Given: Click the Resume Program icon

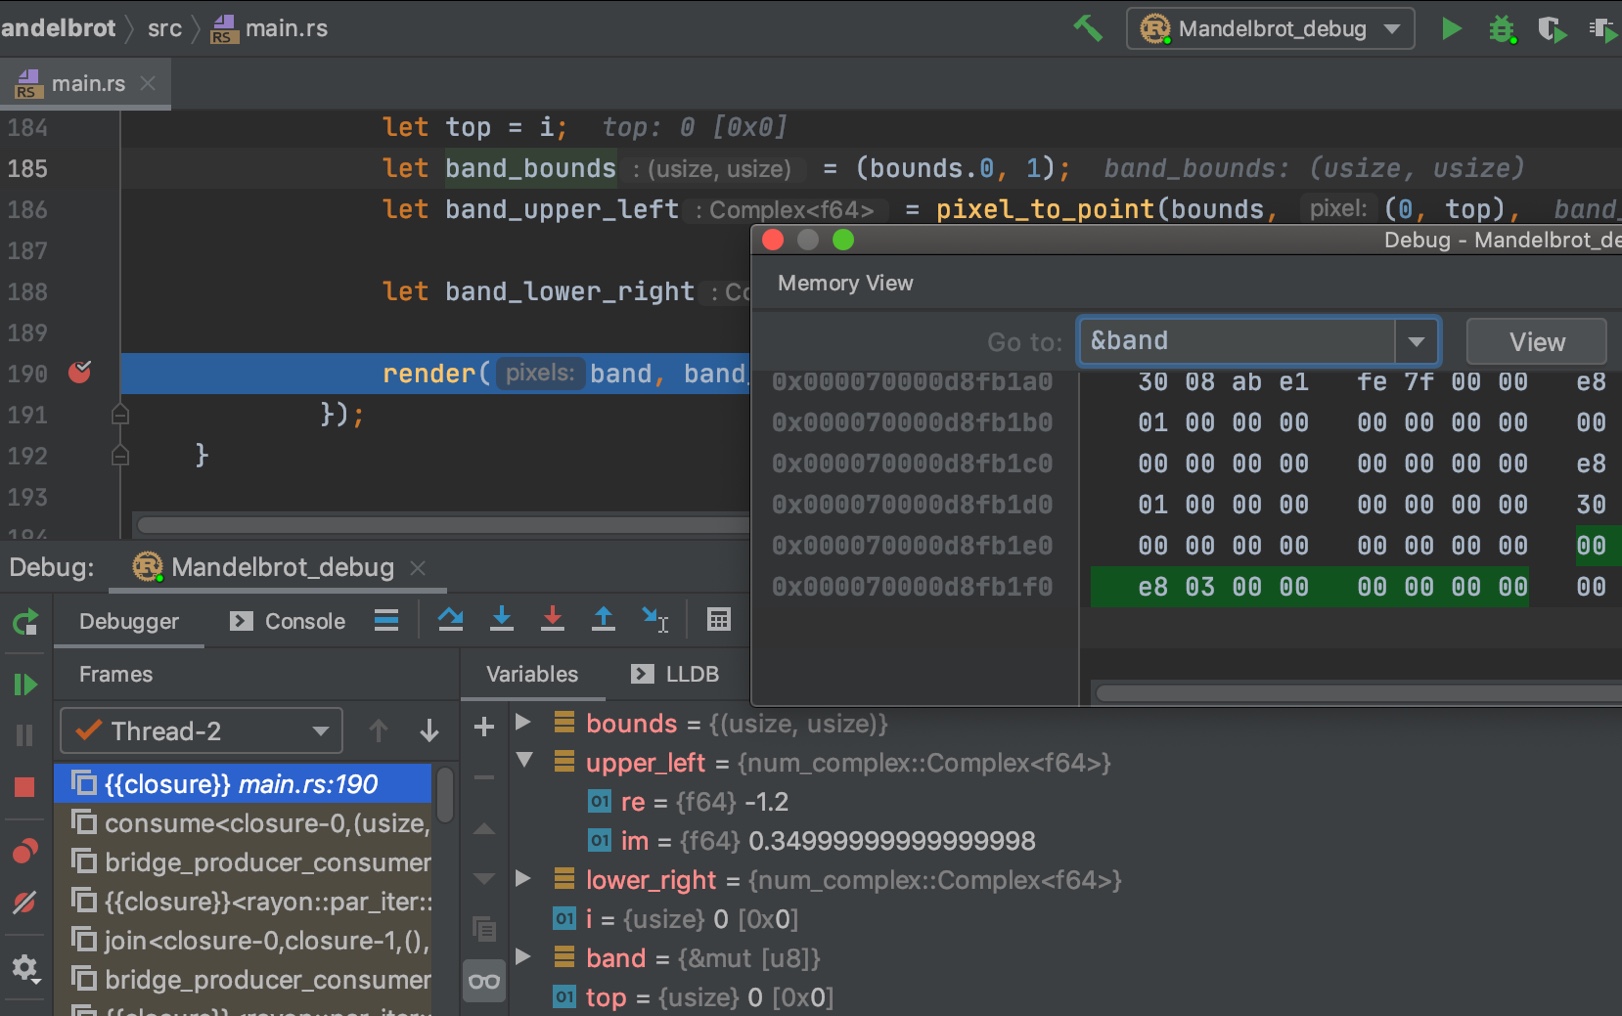Looking at the screenshot, I should (x=26, y=684).
